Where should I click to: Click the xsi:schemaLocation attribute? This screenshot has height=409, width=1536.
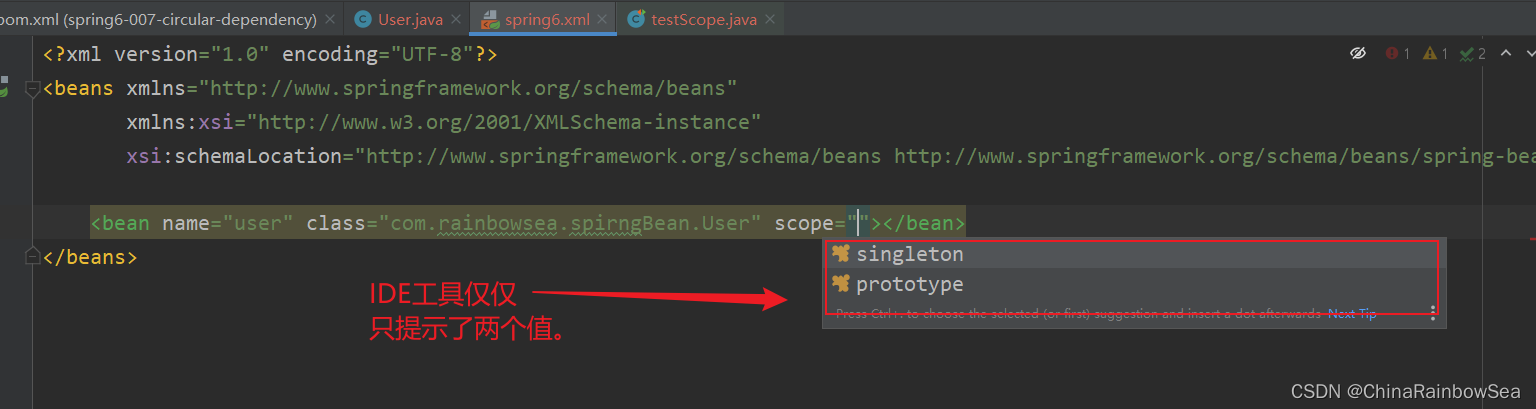(x=234, y=156)
